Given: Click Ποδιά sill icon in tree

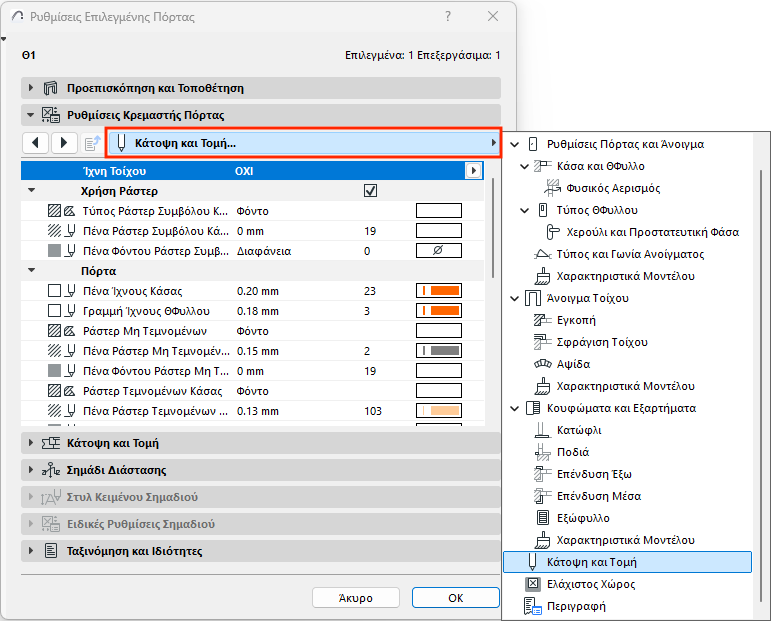Looking at the screenshot, I should click(x=543, y=452).
